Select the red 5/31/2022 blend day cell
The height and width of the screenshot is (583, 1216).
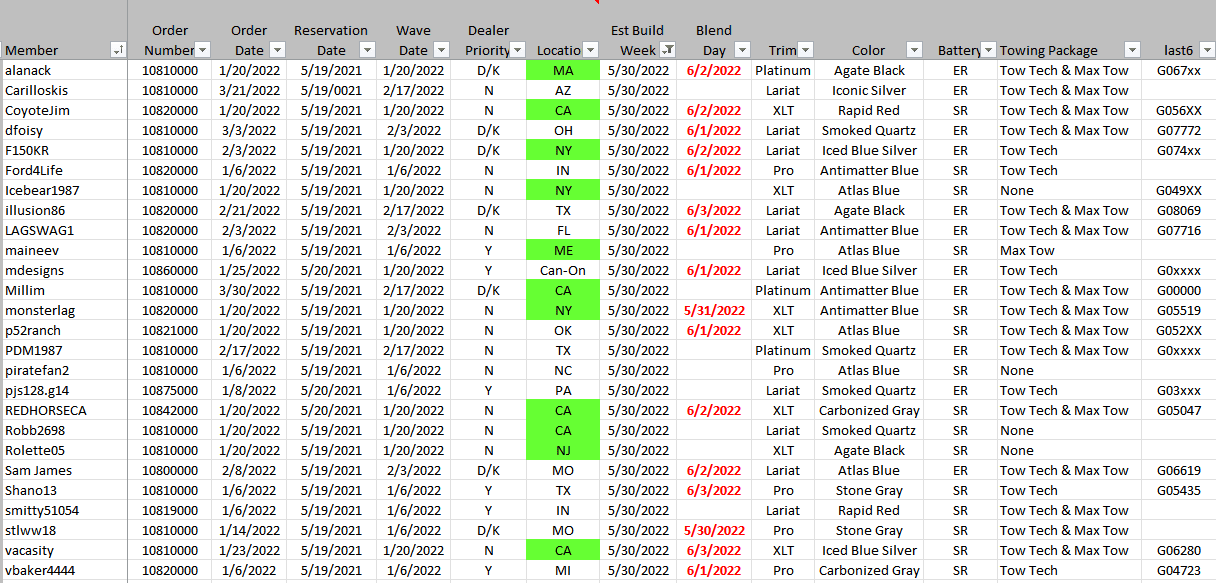[714, 310]
